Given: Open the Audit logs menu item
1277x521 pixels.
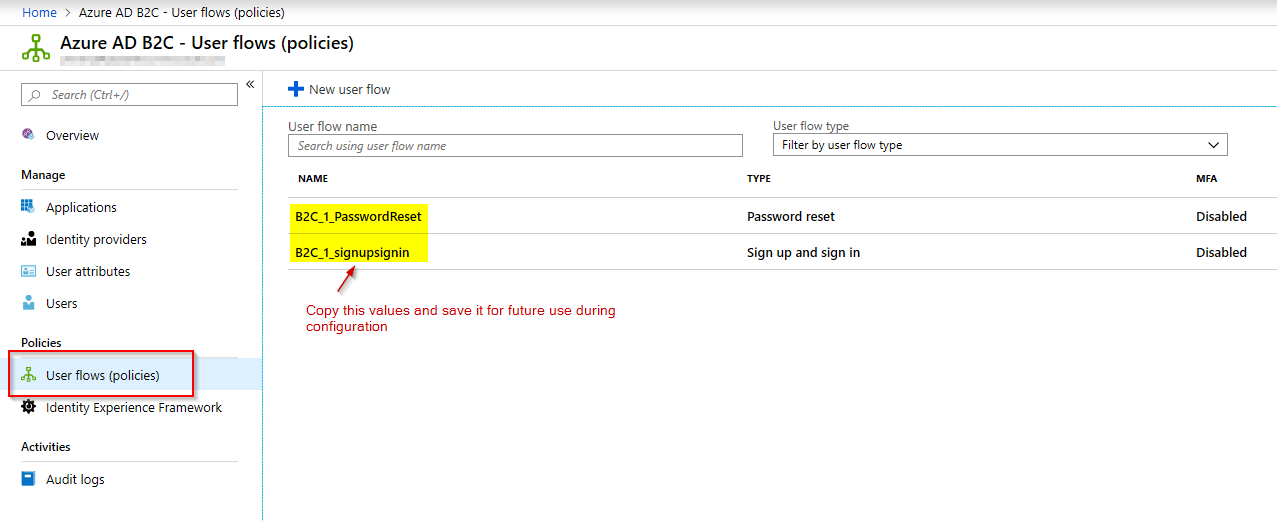Looking at the screenshot, I should click(x=75, y=479).
